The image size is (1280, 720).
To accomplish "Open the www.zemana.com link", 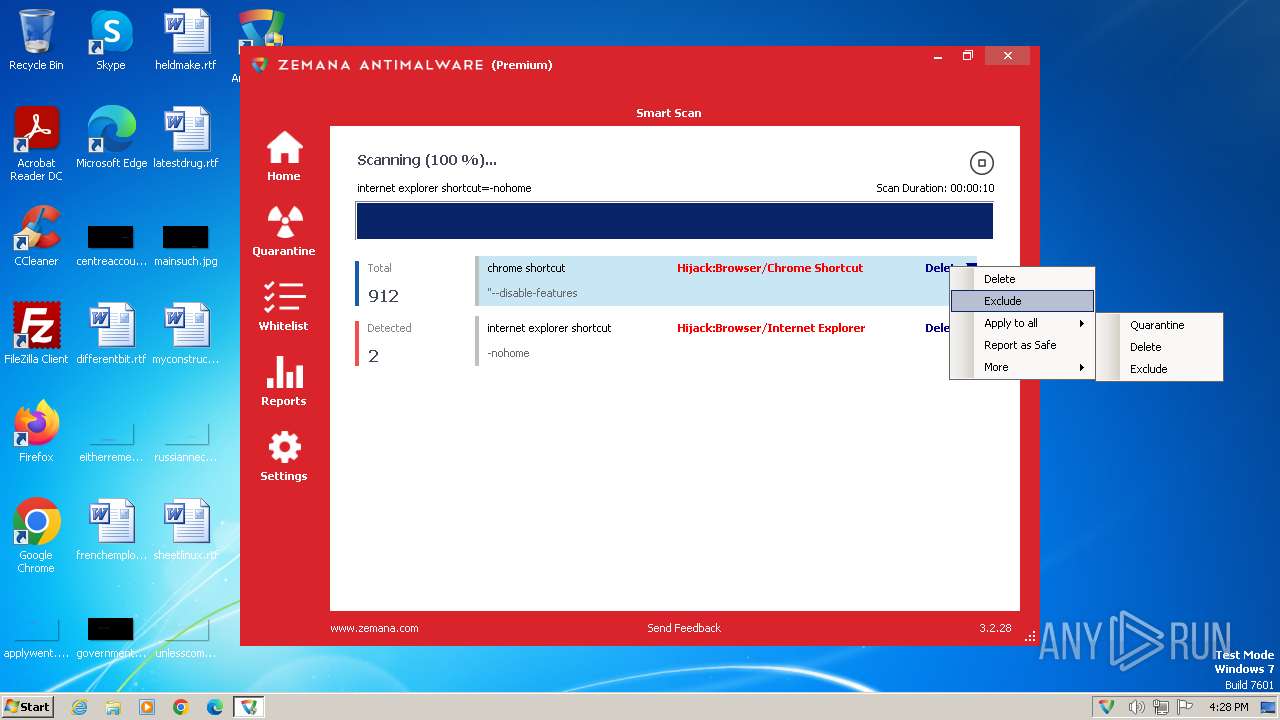I will [x=374, y=628].
